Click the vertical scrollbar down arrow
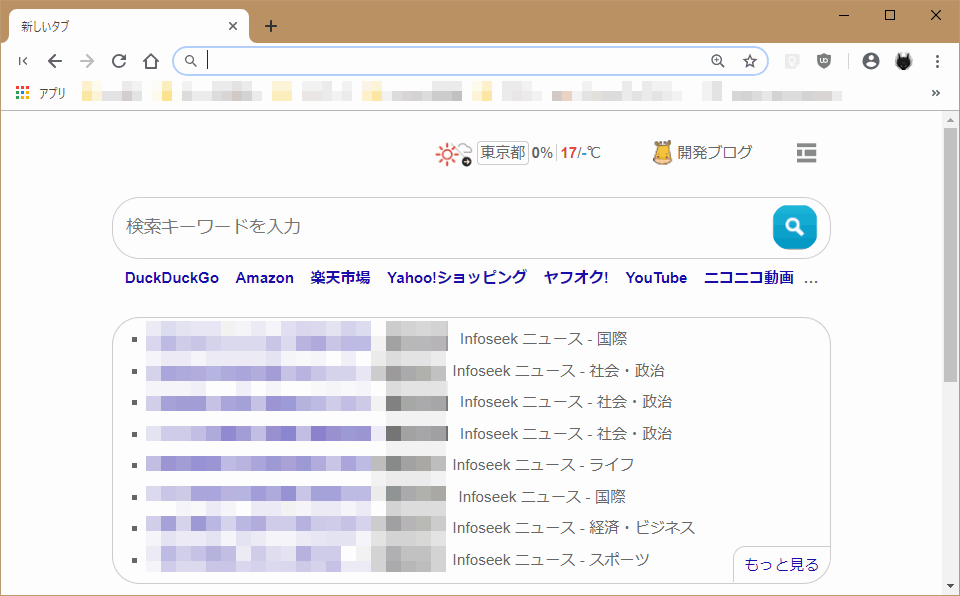960x596 pixels. [x=950, y=585]
